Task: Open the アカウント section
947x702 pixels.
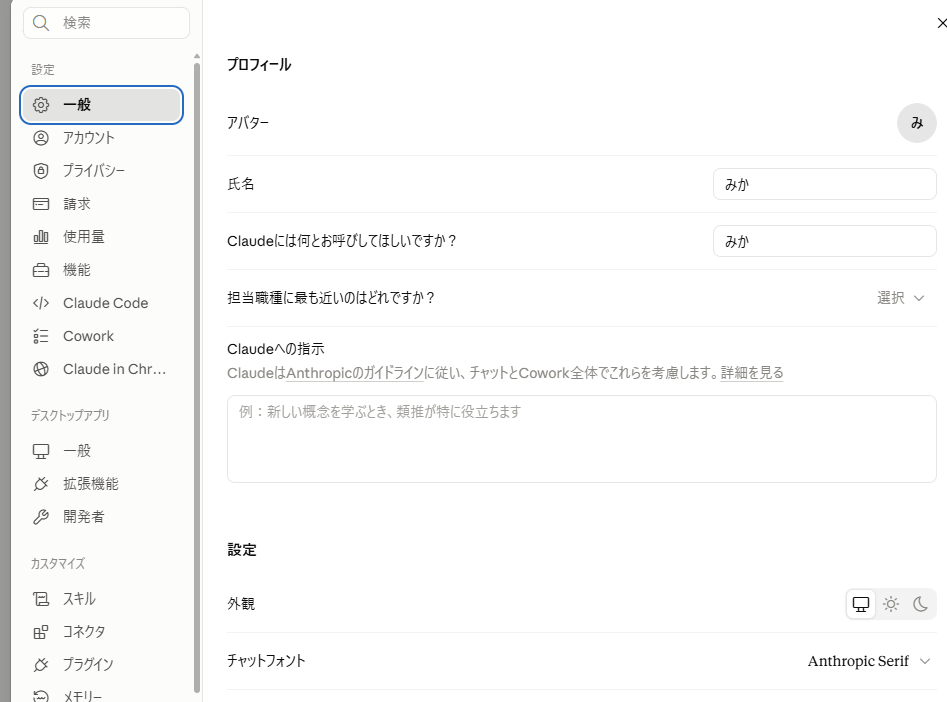Action: coord(101,138)
